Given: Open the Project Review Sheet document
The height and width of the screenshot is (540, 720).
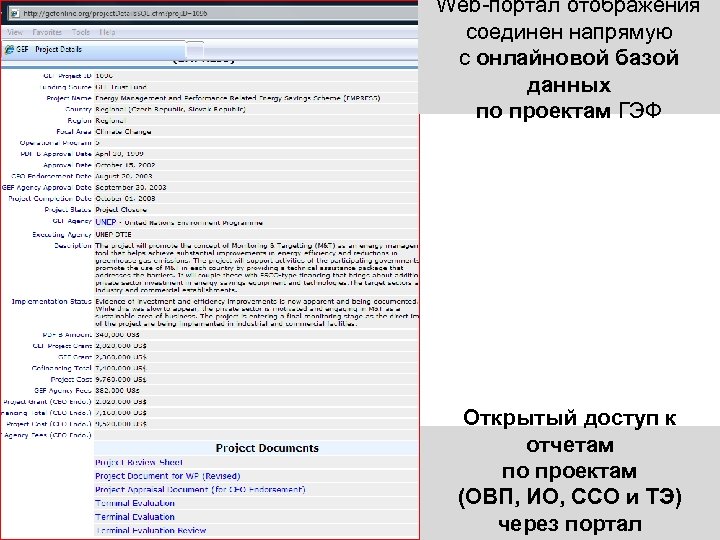Looking at the screenshot, I should 139,462.
